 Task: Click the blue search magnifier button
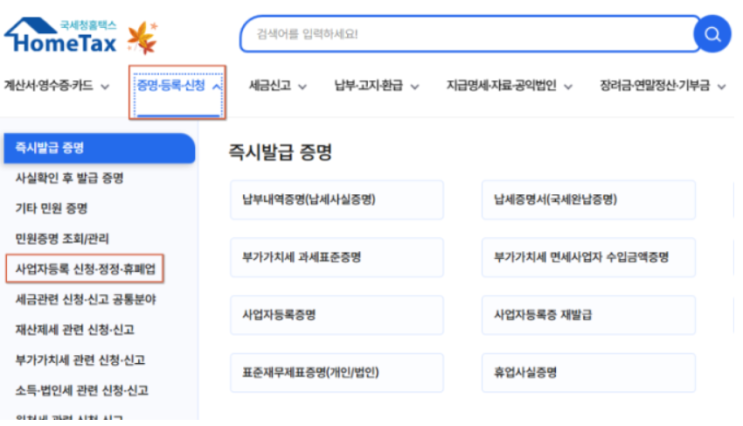tap(712, 34)
